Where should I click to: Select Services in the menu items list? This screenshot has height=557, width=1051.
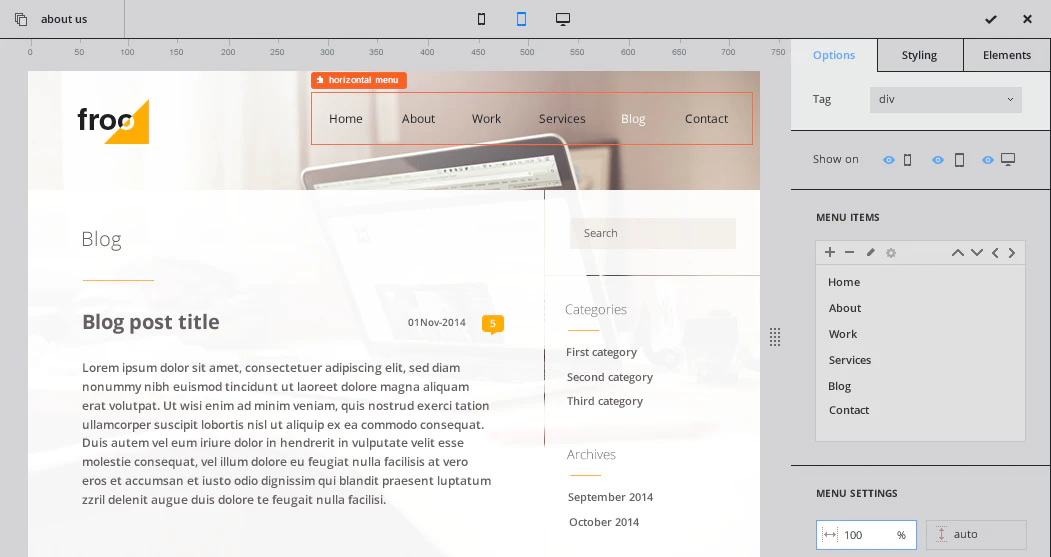click(850, 361)
